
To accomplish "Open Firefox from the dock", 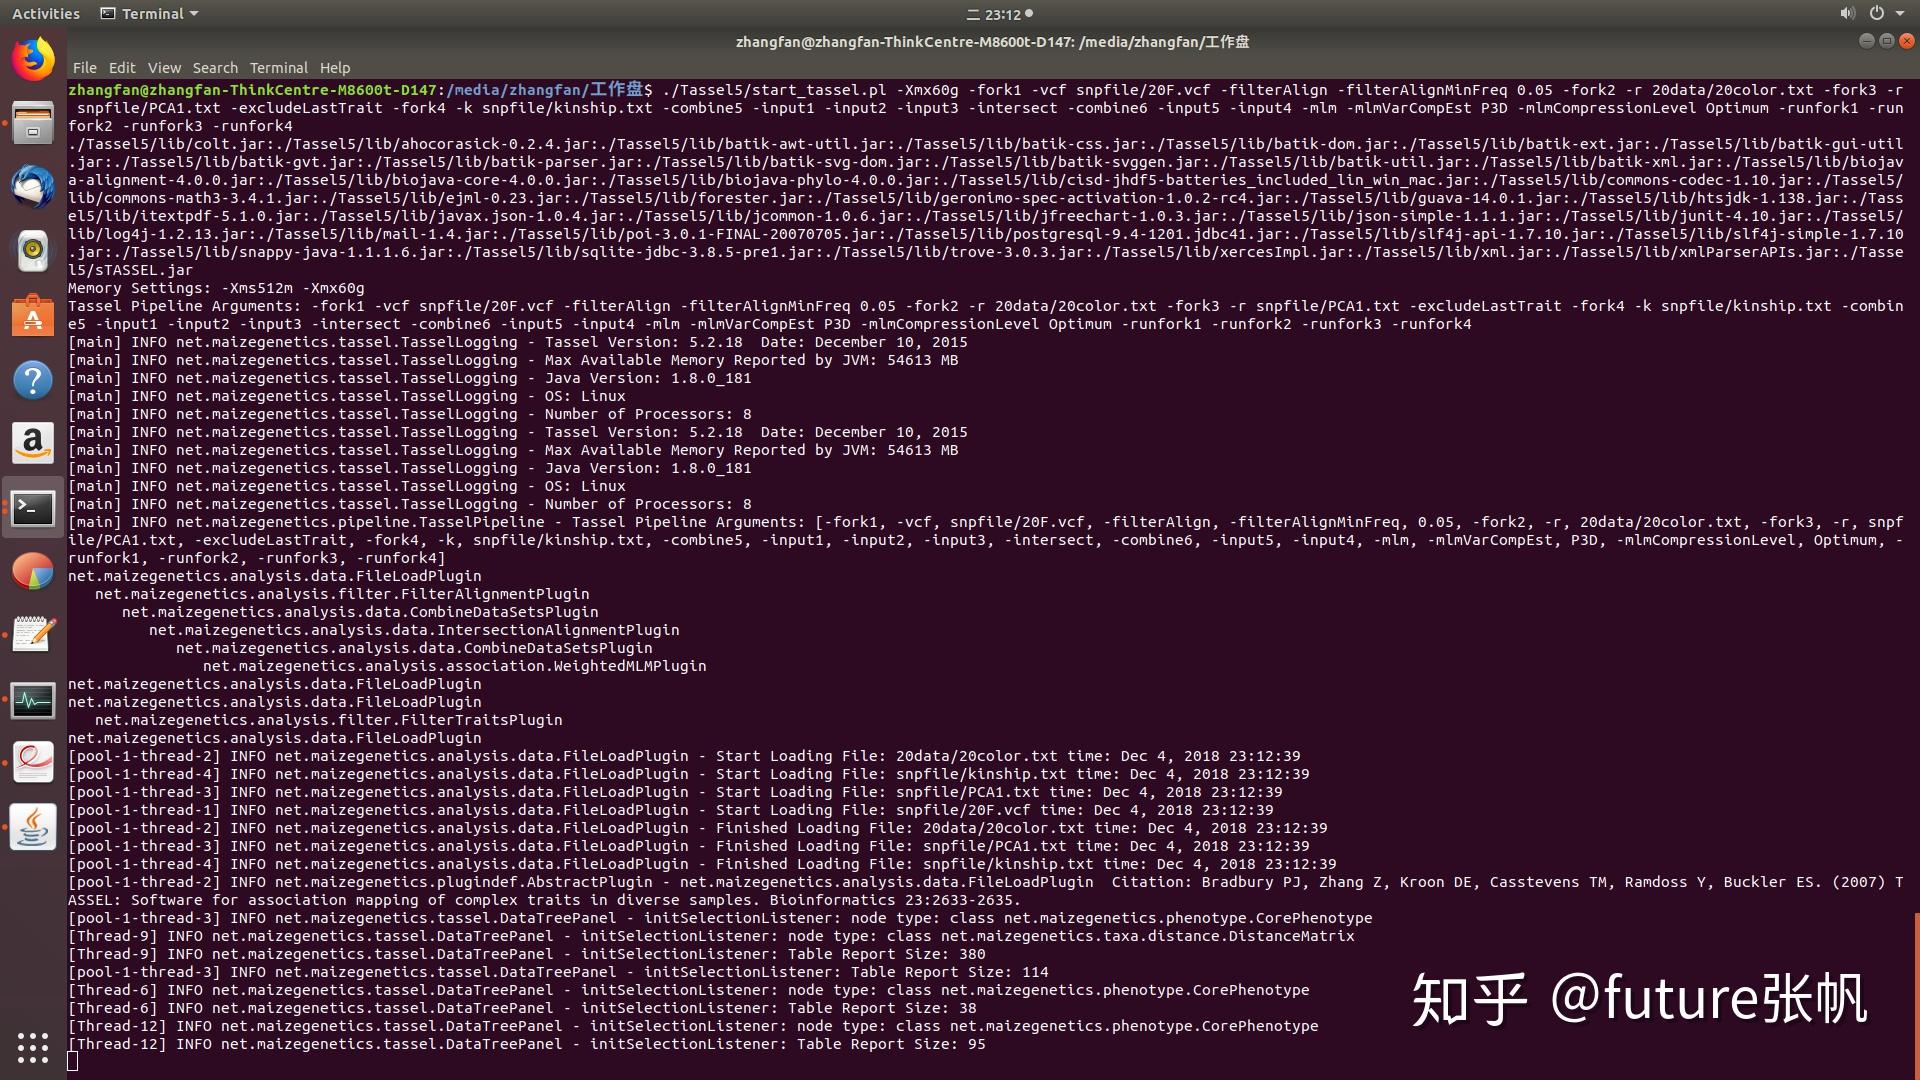I will coord(33,59).
